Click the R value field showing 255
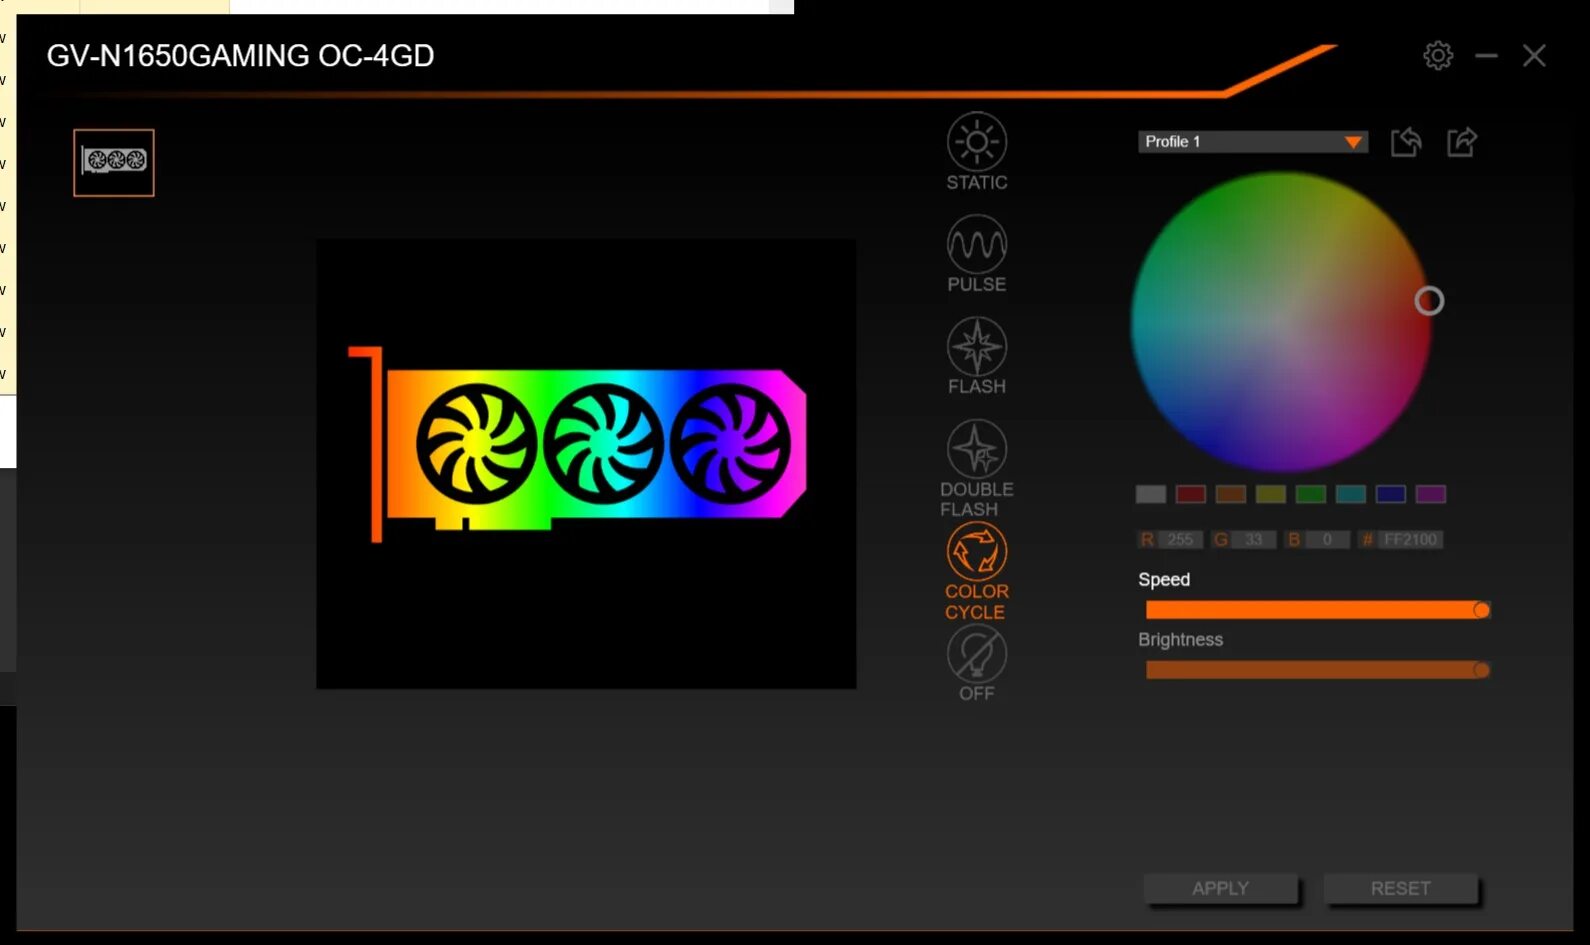This screenshot has width=1590, height=945. (x=1180, y=540)
